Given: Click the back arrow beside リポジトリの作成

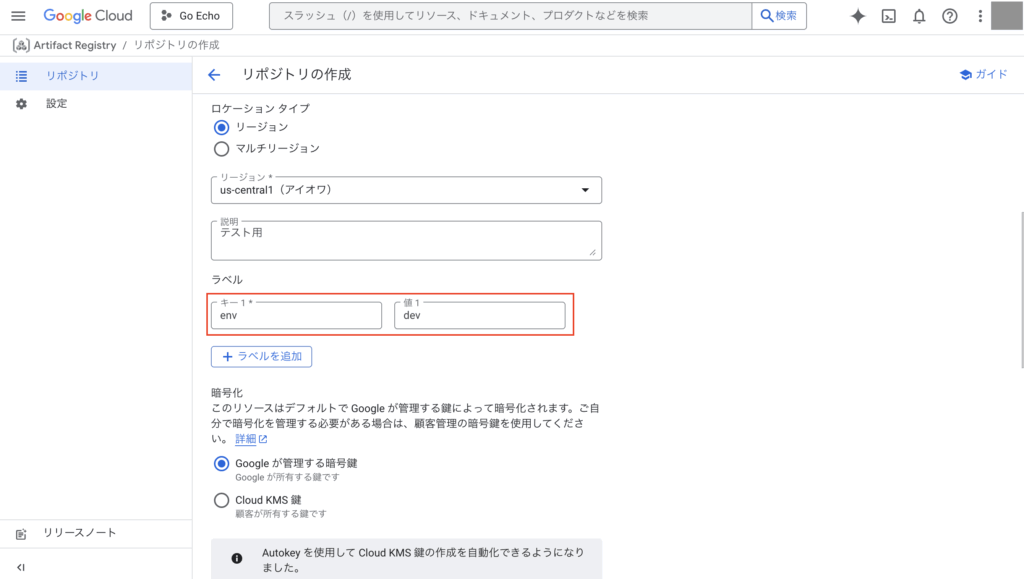Looking at the screenshot, I should pyautogui.click(x=213, y=75).
